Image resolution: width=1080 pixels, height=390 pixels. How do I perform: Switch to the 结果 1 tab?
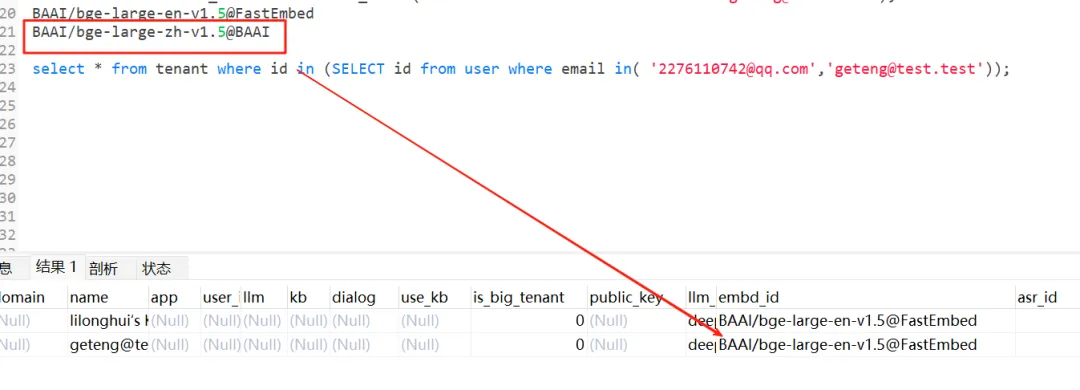(56, 267)
